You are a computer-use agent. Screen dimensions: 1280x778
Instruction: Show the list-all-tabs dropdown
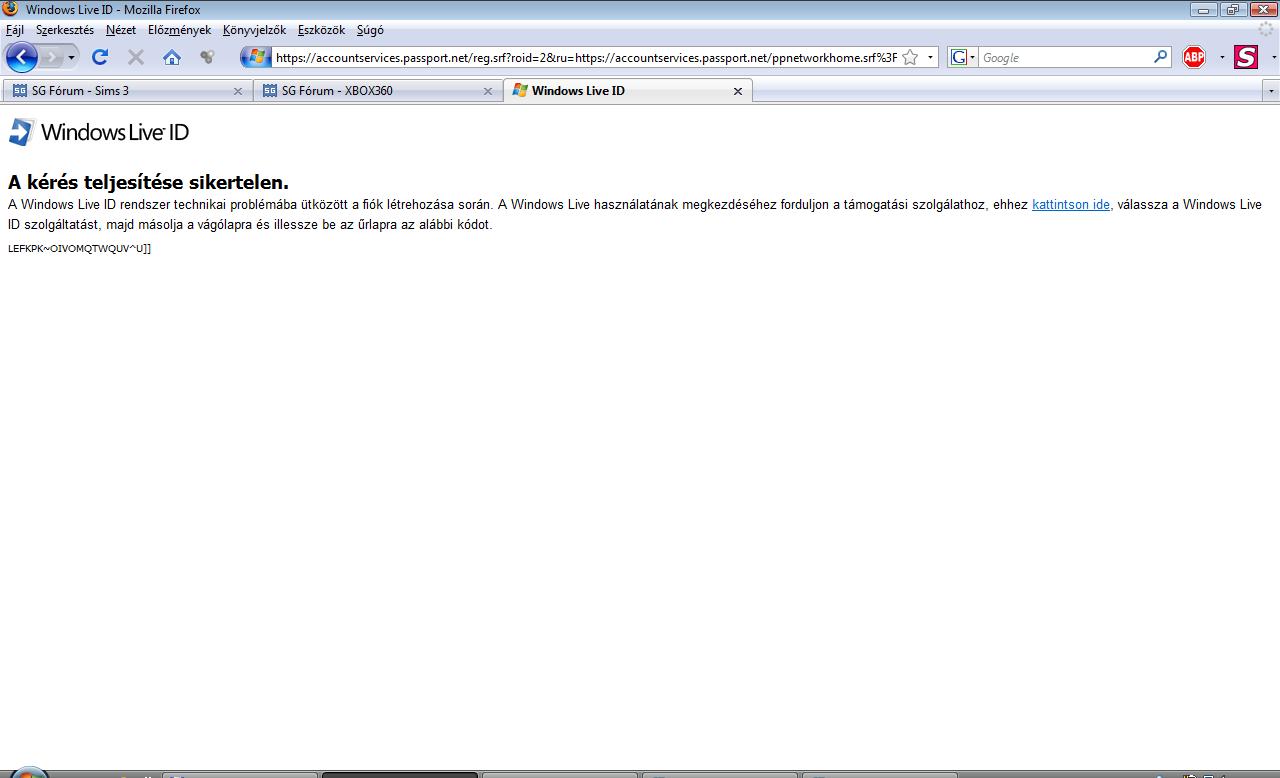pos(1271,91)
